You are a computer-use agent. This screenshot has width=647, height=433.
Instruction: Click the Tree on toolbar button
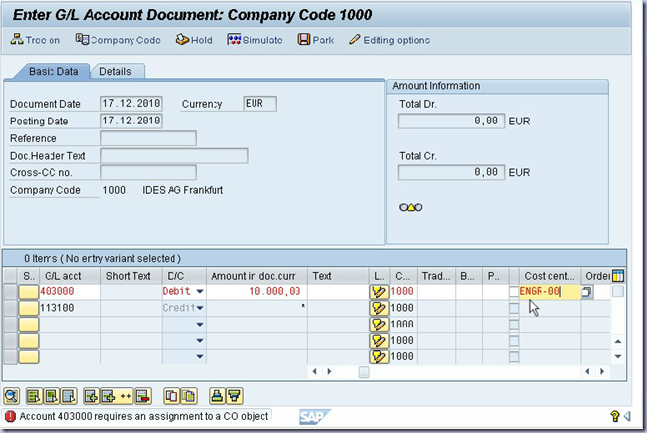[x=35, y=40]
